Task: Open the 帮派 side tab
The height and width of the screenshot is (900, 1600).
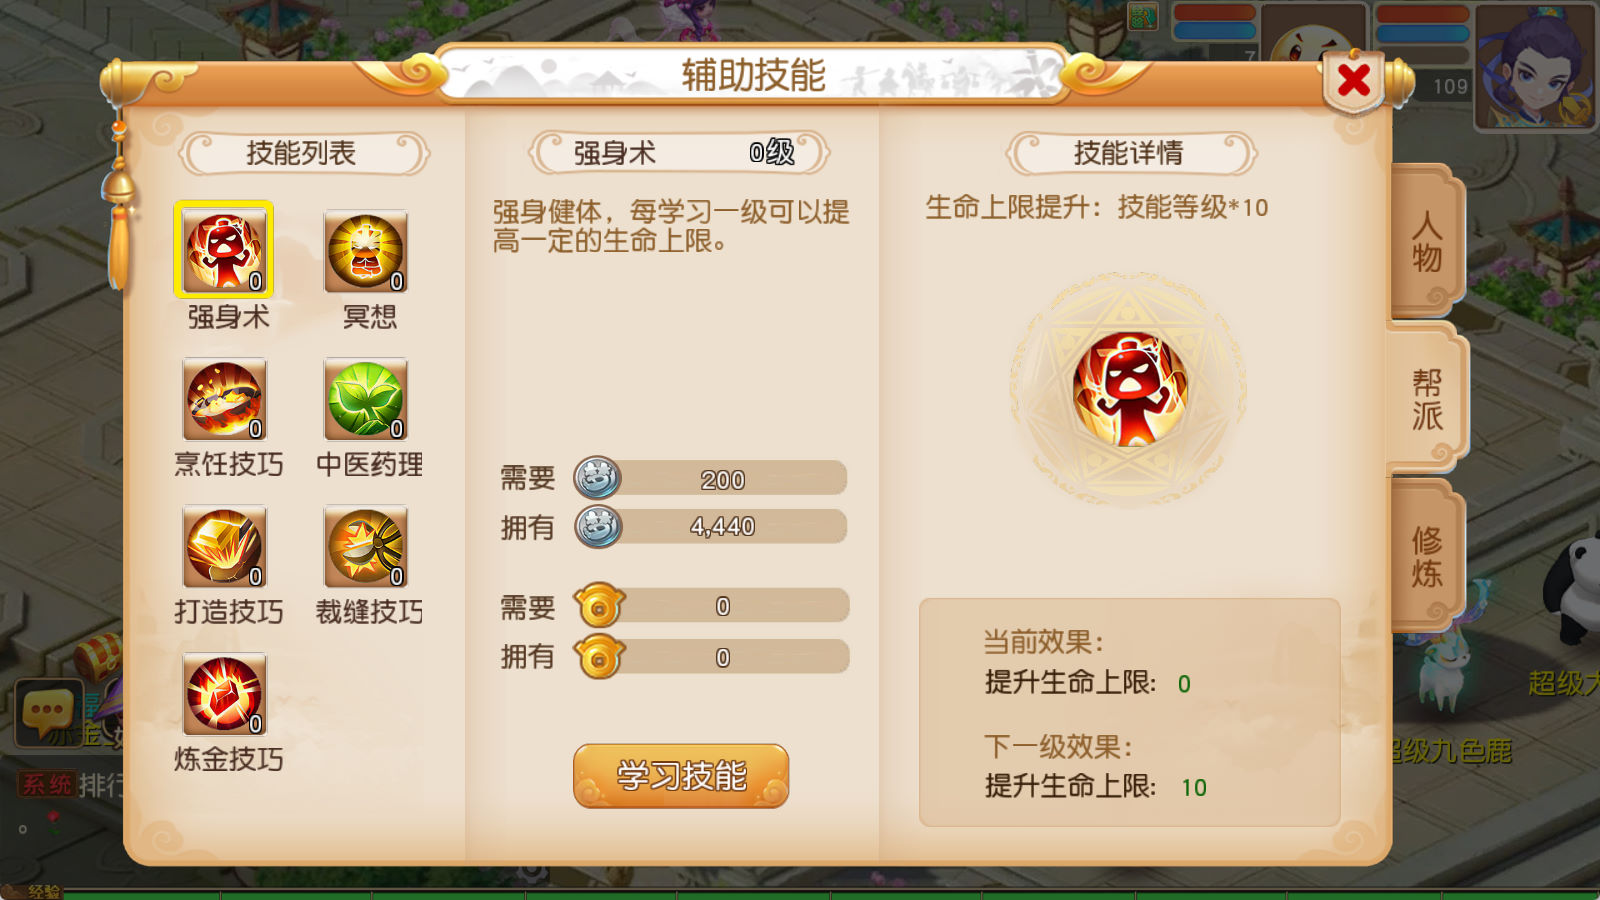Action: tap(1426, 398)
